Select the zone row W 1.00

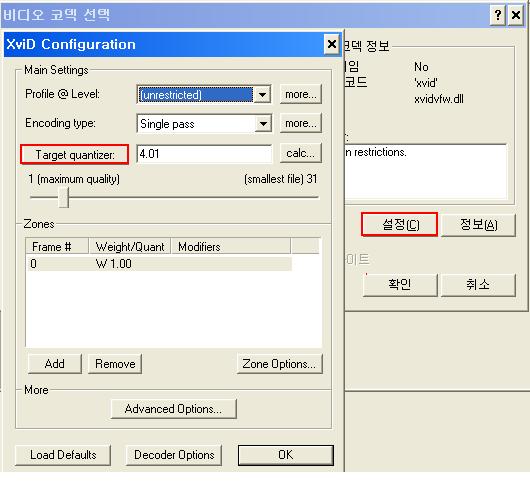159,264
